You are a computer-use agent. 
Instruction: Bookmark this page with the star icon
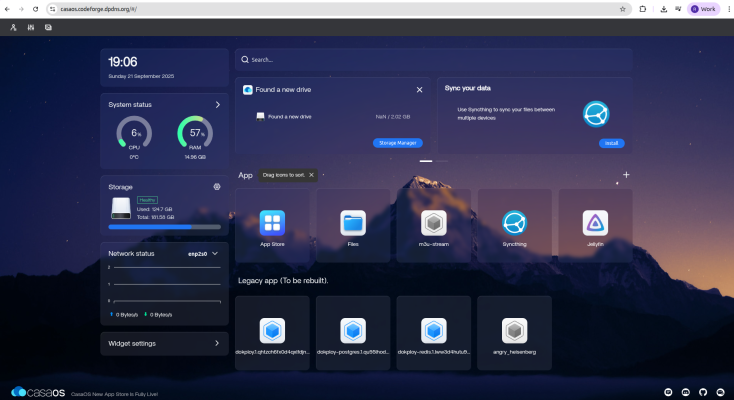tap(623, 9)
